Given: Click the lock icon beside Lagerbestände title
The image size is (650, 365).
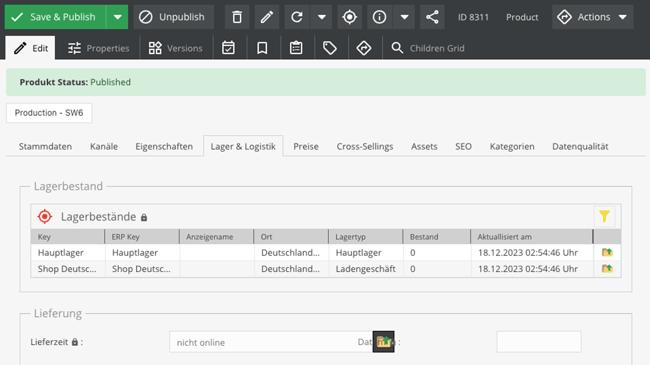Looking at the screenshot, I should (x=144, y=217).
